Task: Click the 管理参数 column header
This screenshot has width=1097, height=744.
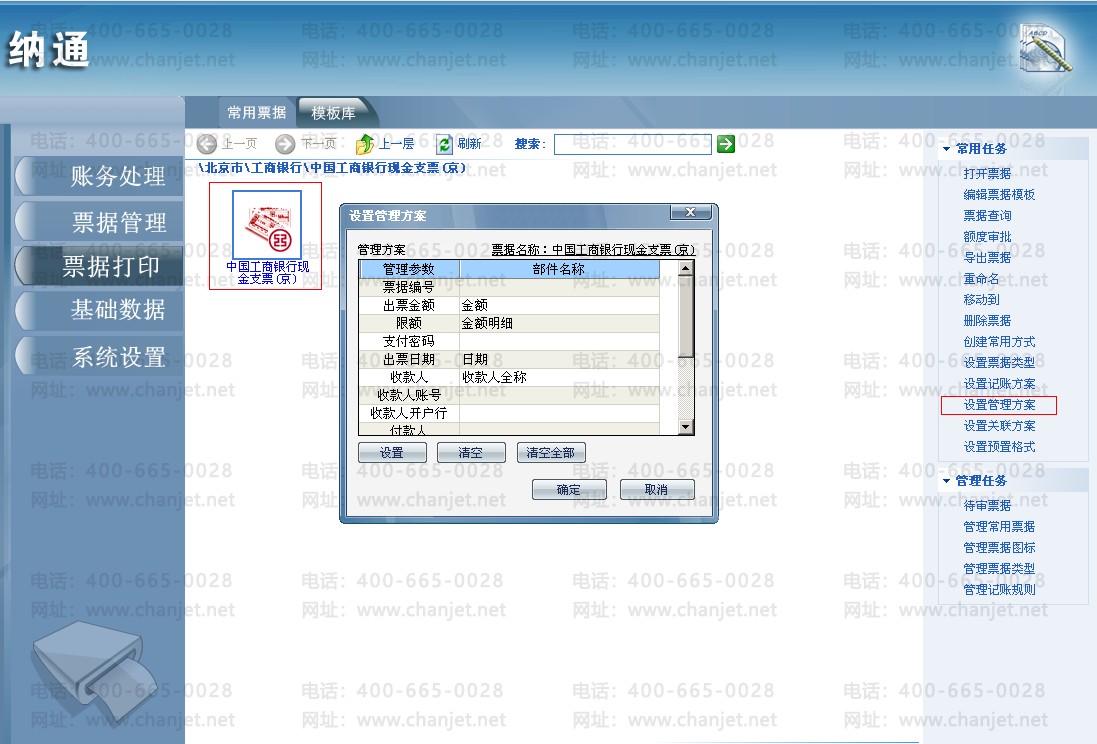Action: pos(409,269)
